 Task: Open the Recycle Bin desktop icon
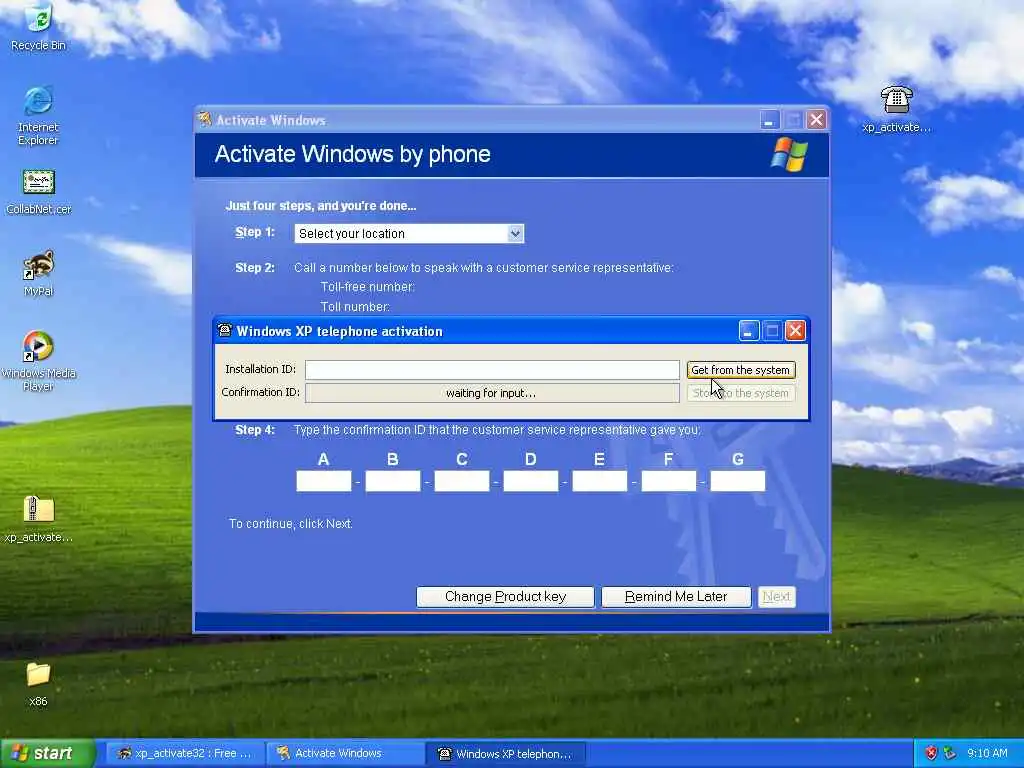click(x=38, y=26)
